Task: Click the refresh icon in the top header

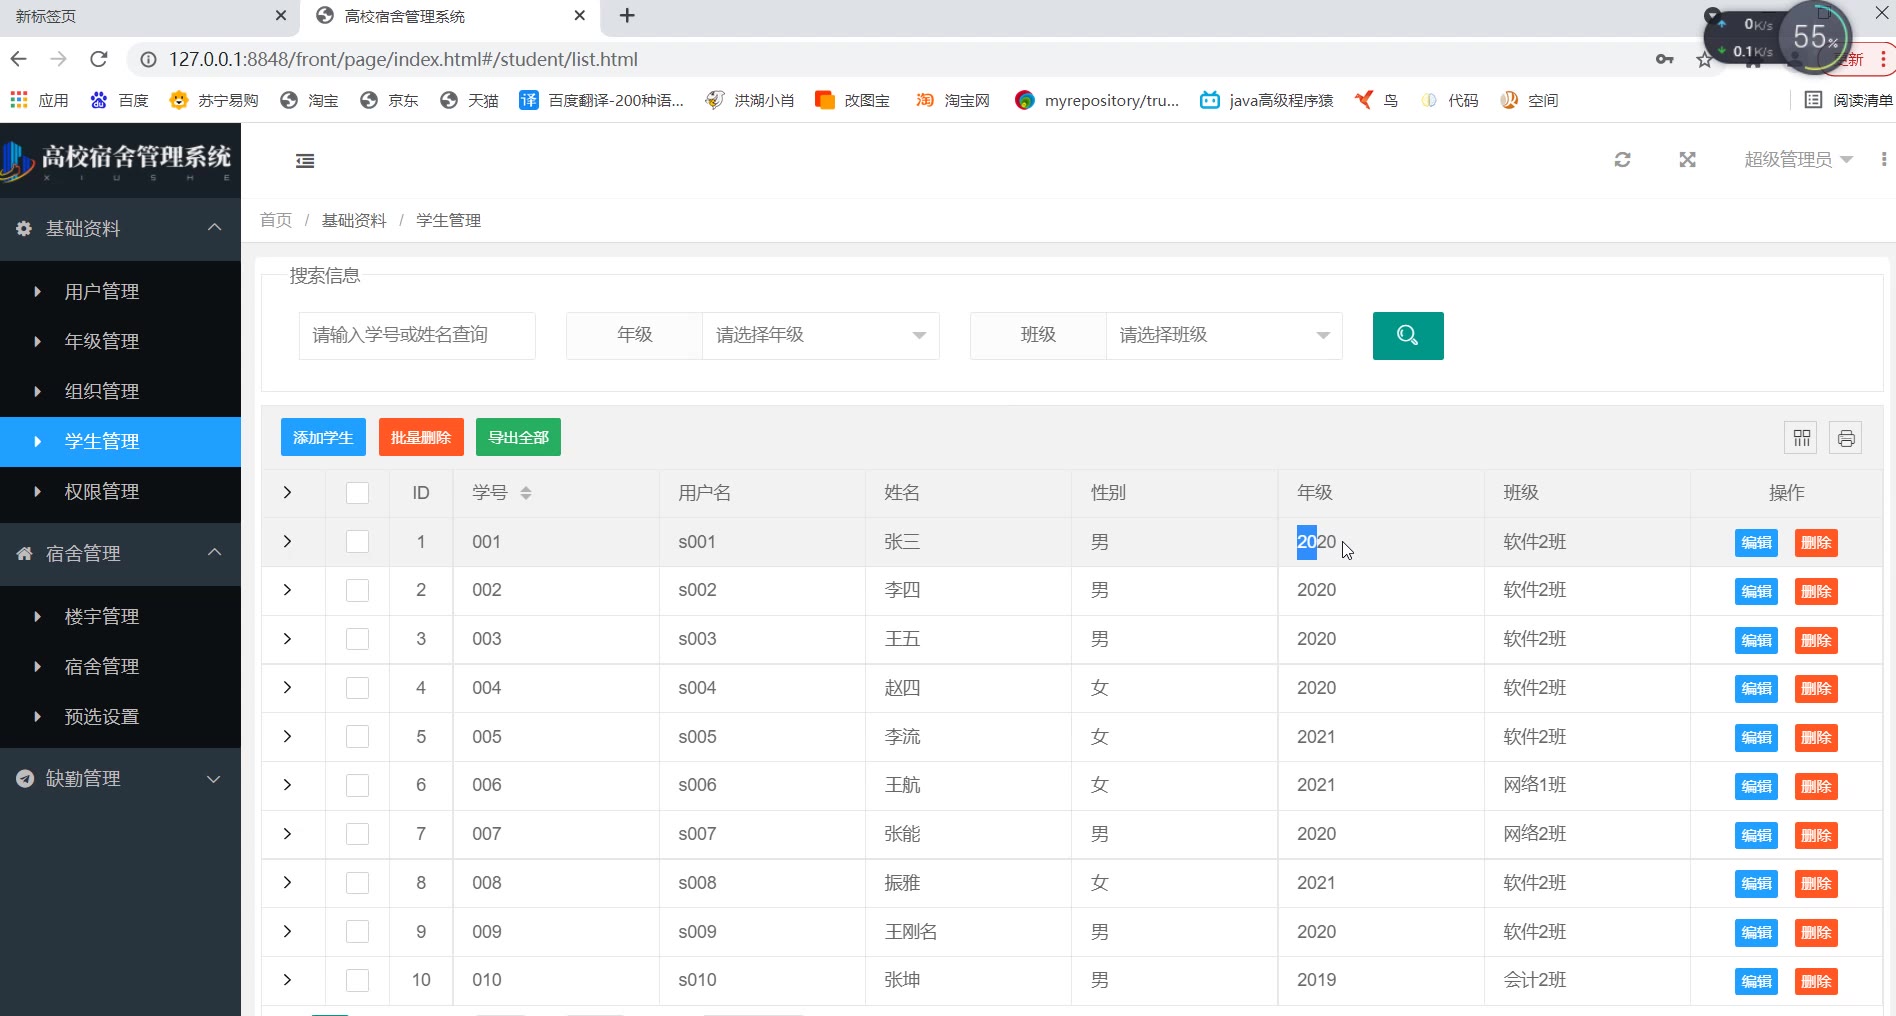Action: (x=1622, y=160)
